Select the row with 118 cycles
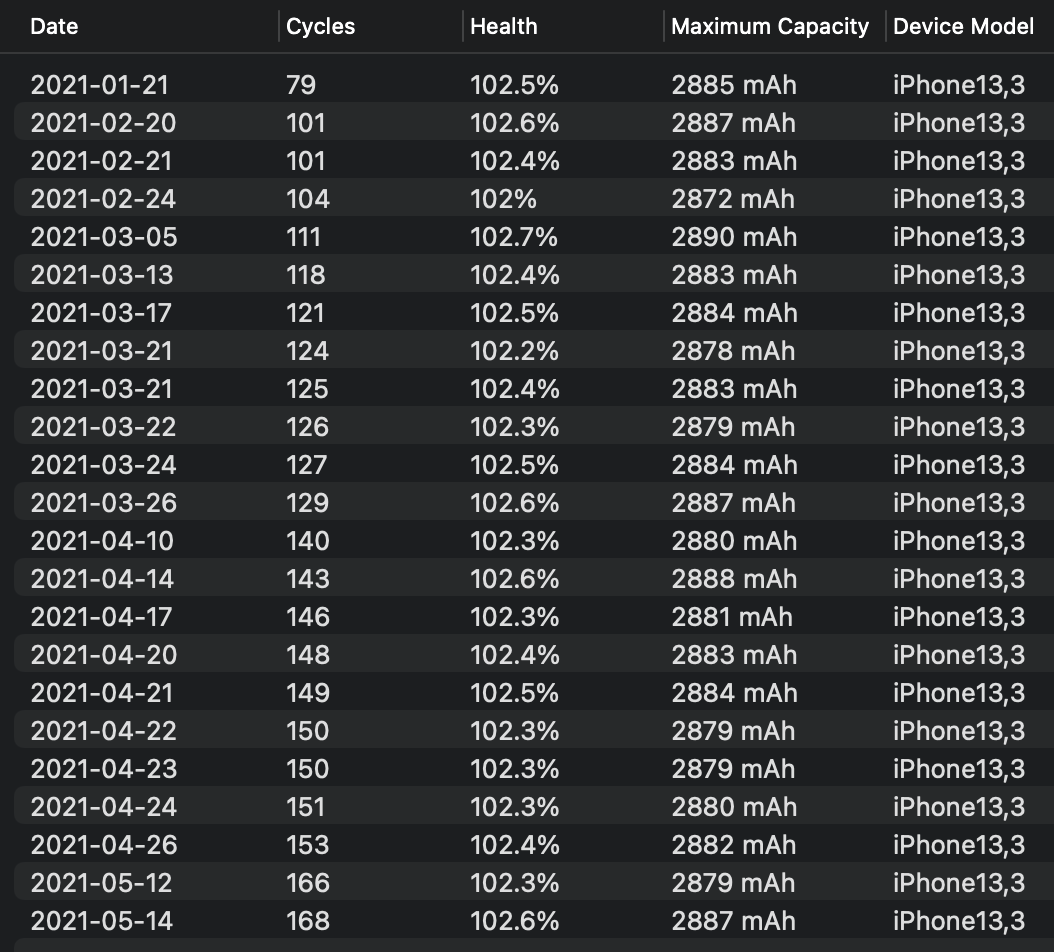This screenshot has height=952, width=1054. coord(534,274)
